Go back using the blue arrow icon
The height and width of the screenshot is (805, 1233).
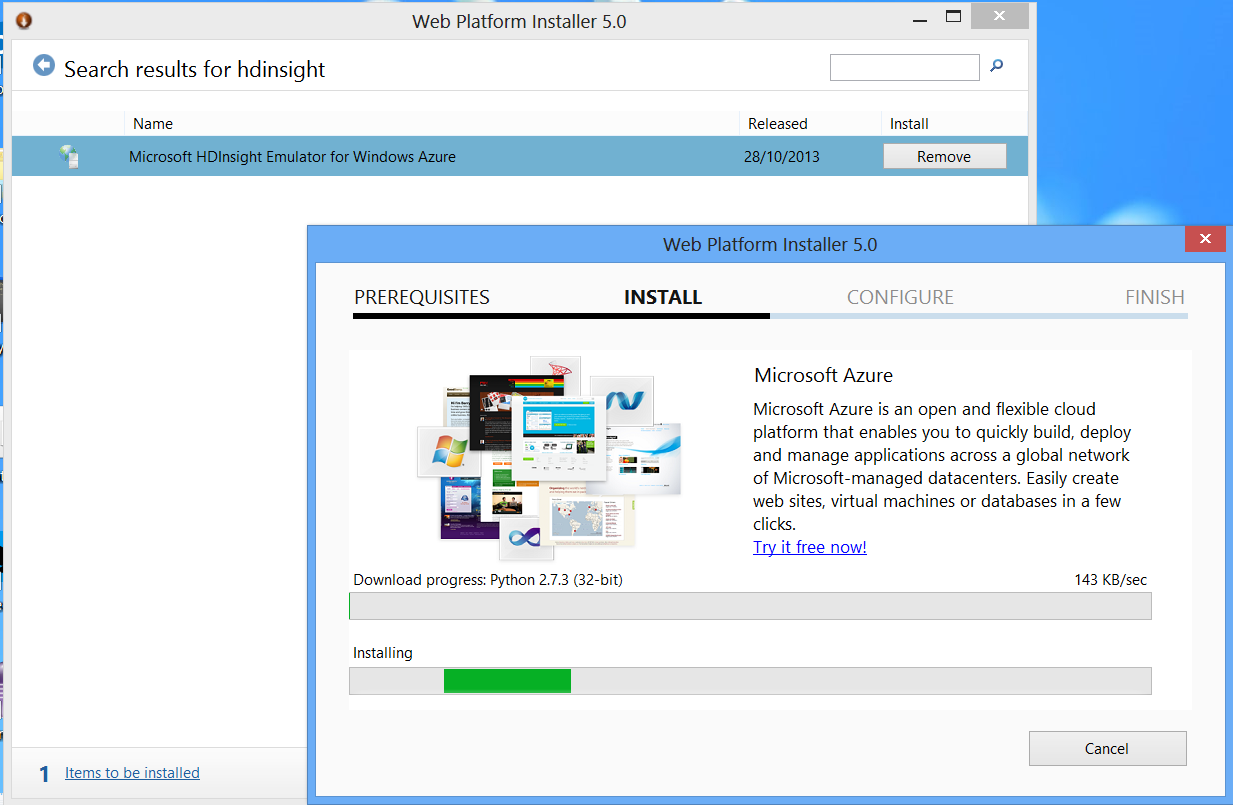[43, 66]
